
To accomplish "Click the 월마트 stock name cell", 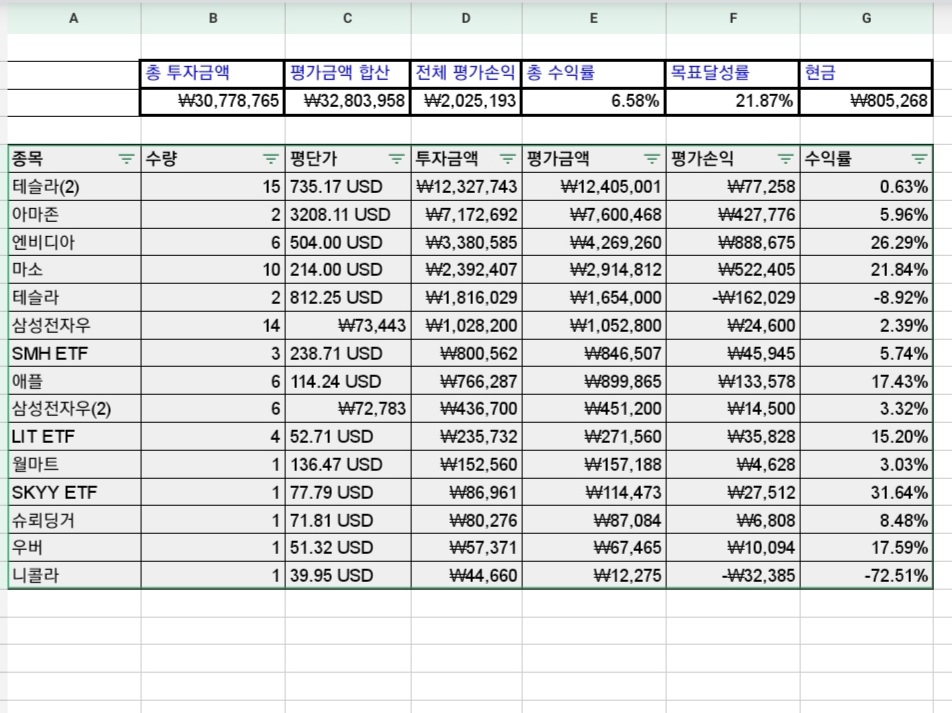I will pyautogui.click(x=75, y=465).
